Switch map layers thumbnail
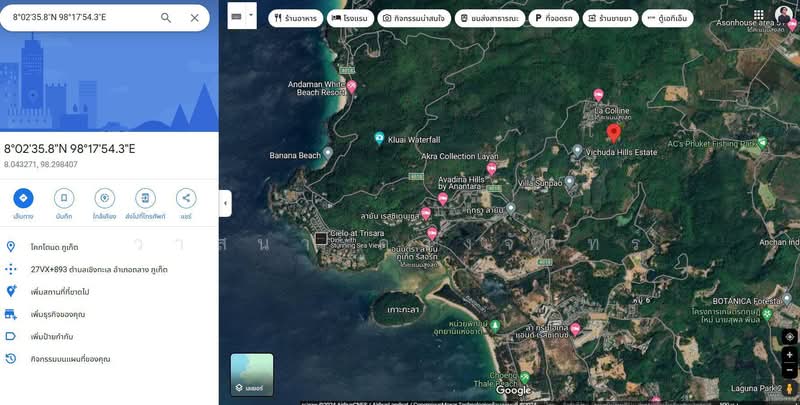 pos(252,375)
